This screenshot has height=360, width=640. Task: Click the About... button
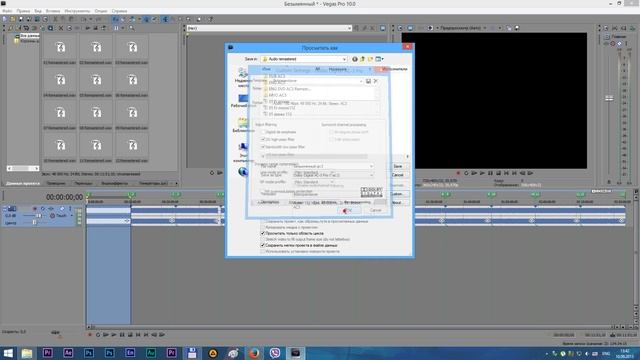click(x=397, y=202)
